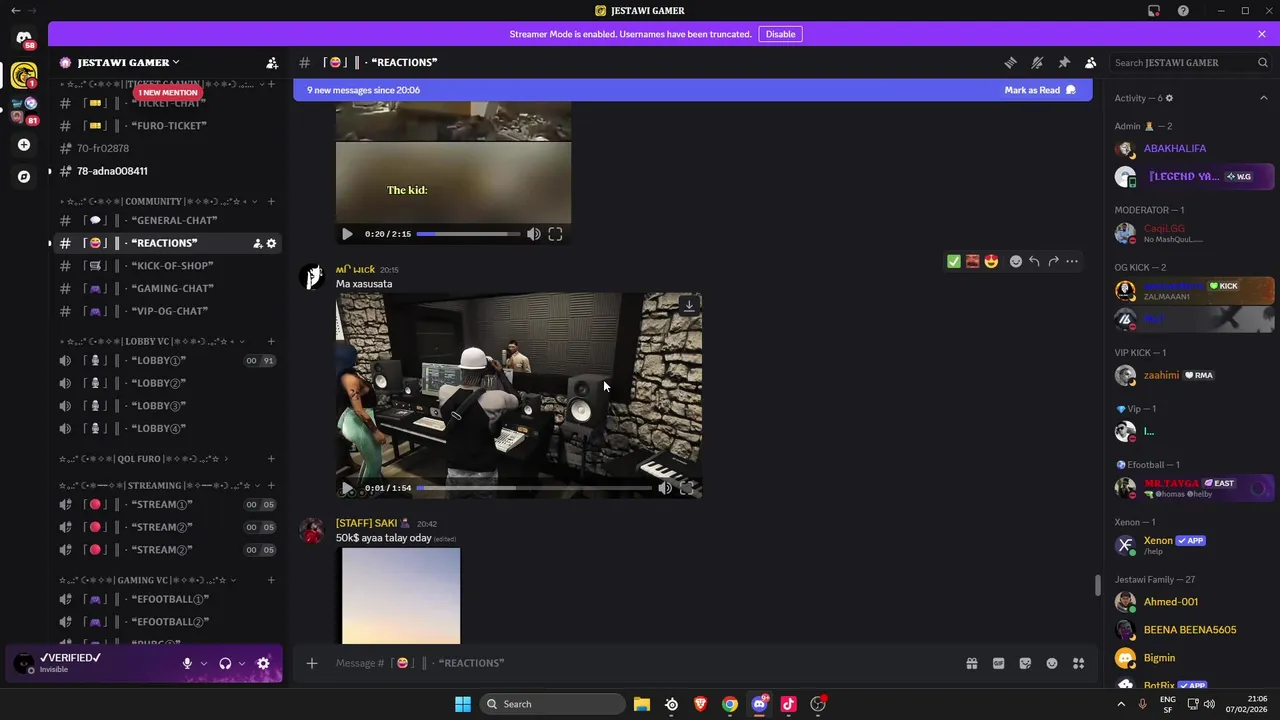Toggle the member list icon
Screen dimensions: 1280x720
click(x=1091, y=62)
